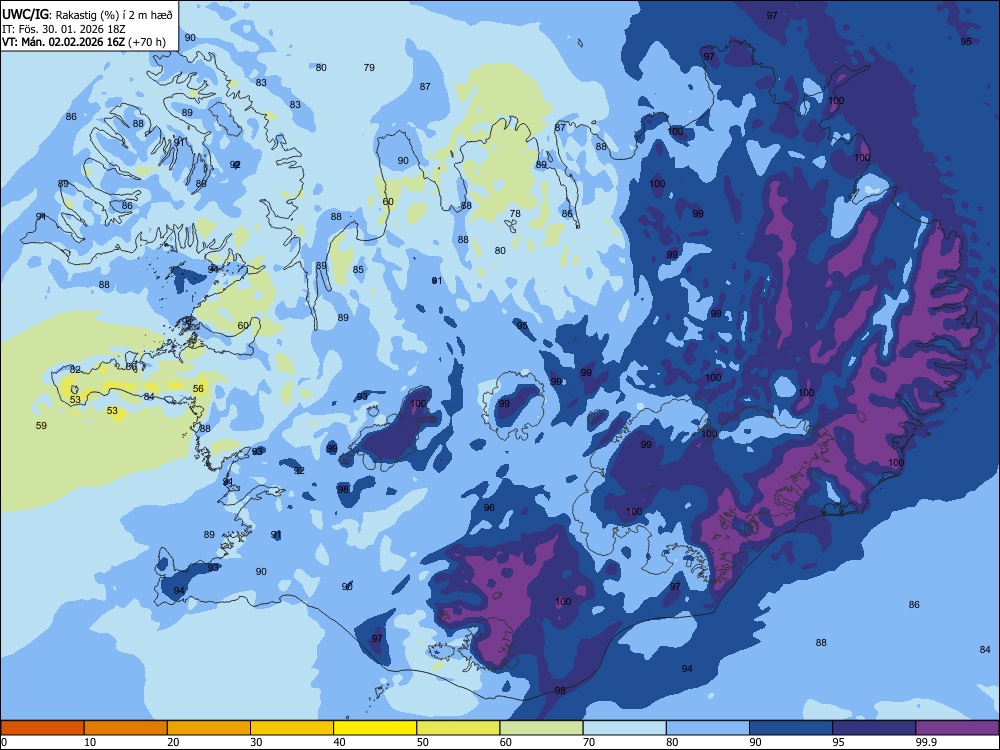Click the map humidity value '82'

click(x=75, y=370)
